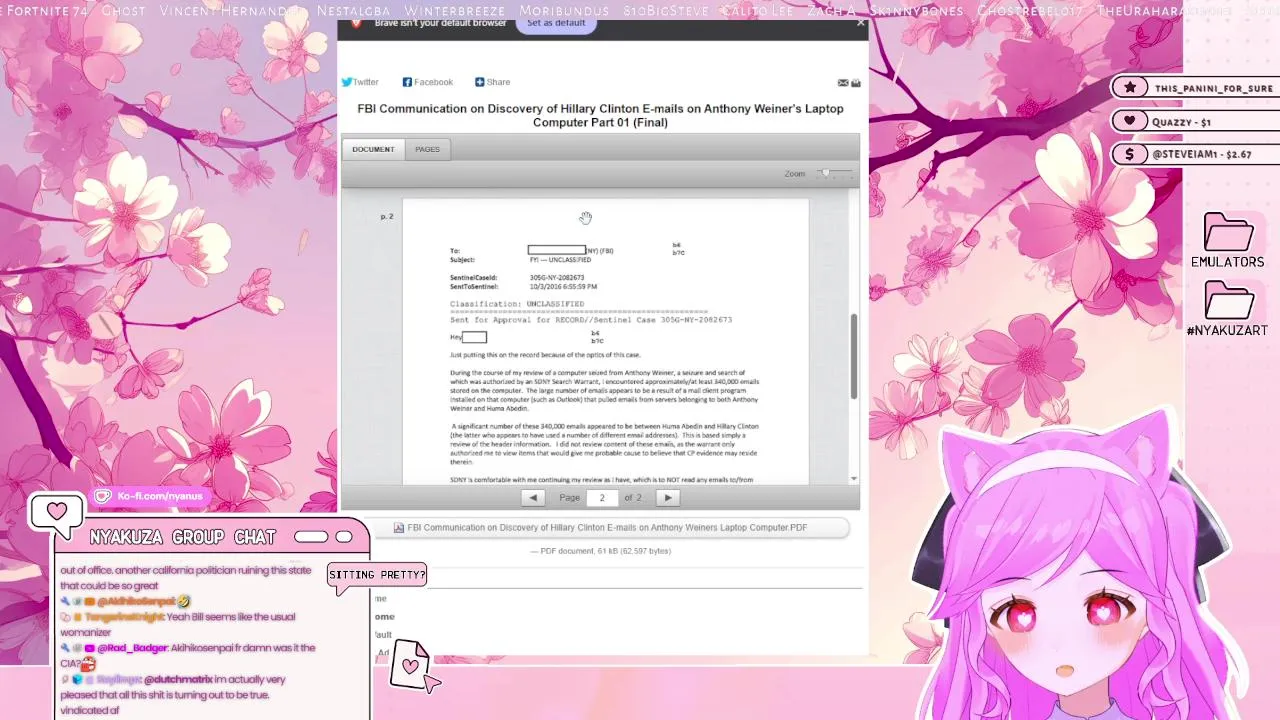Close the Brave default browser notification

(x=861, y=22)
